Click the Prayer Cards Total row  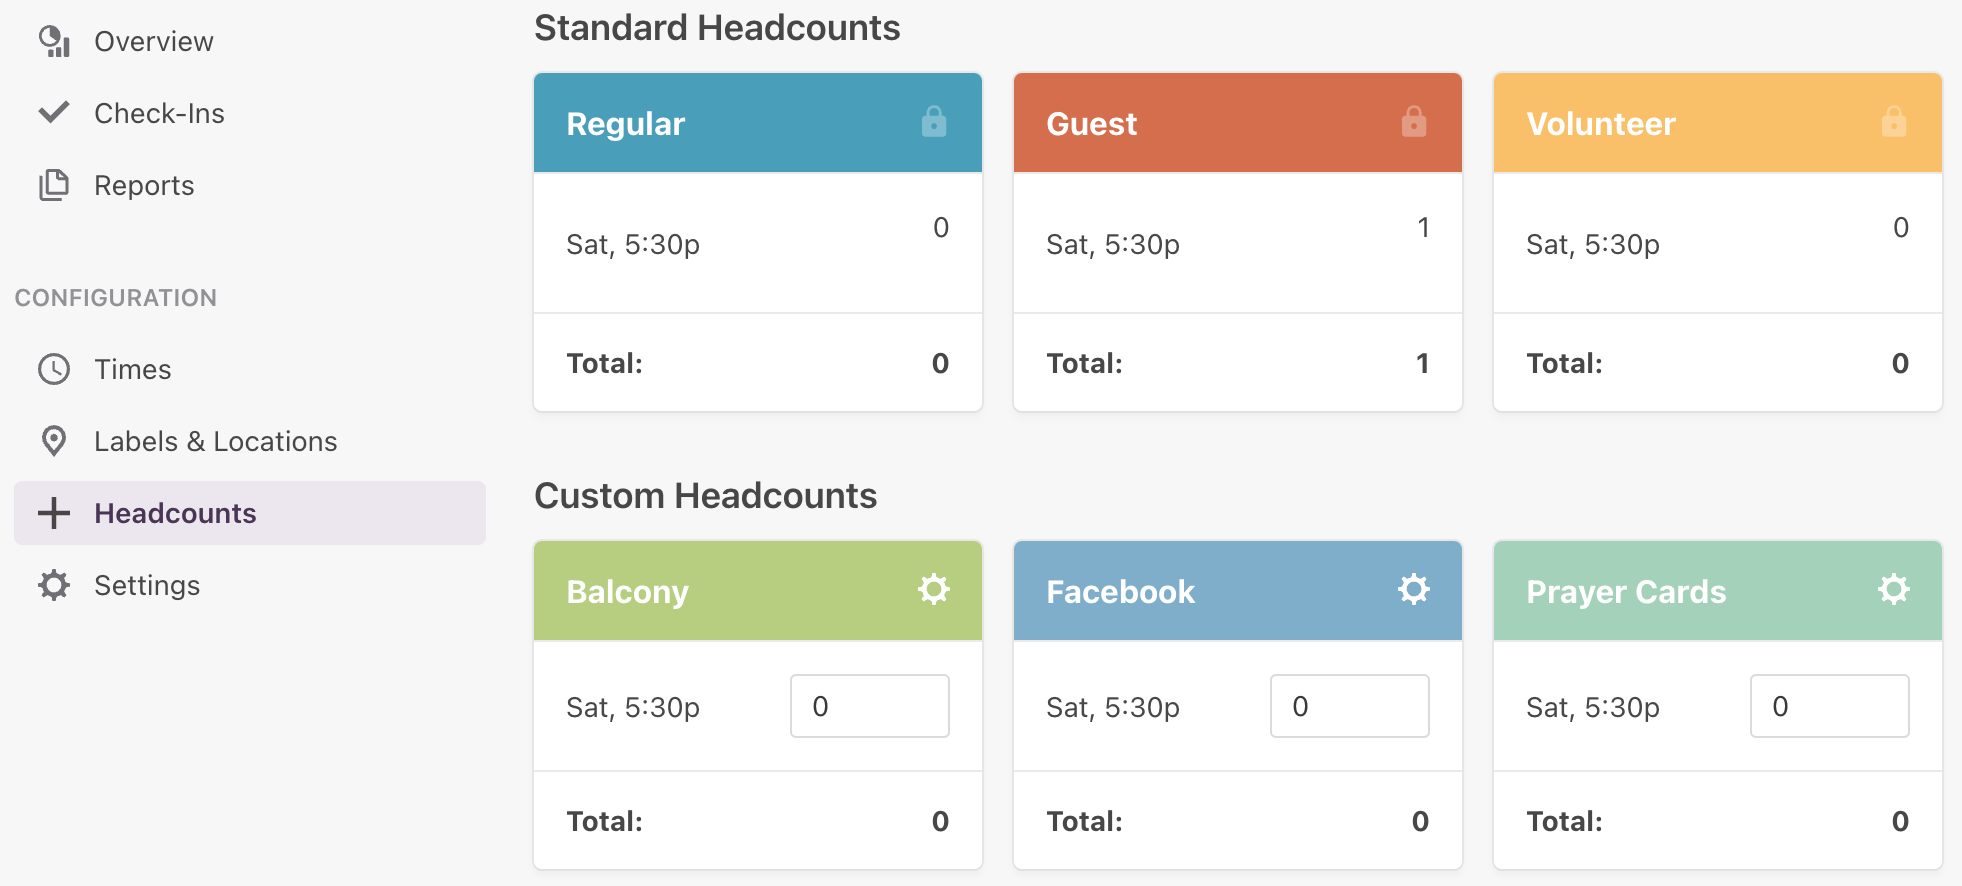[1718, 821]
